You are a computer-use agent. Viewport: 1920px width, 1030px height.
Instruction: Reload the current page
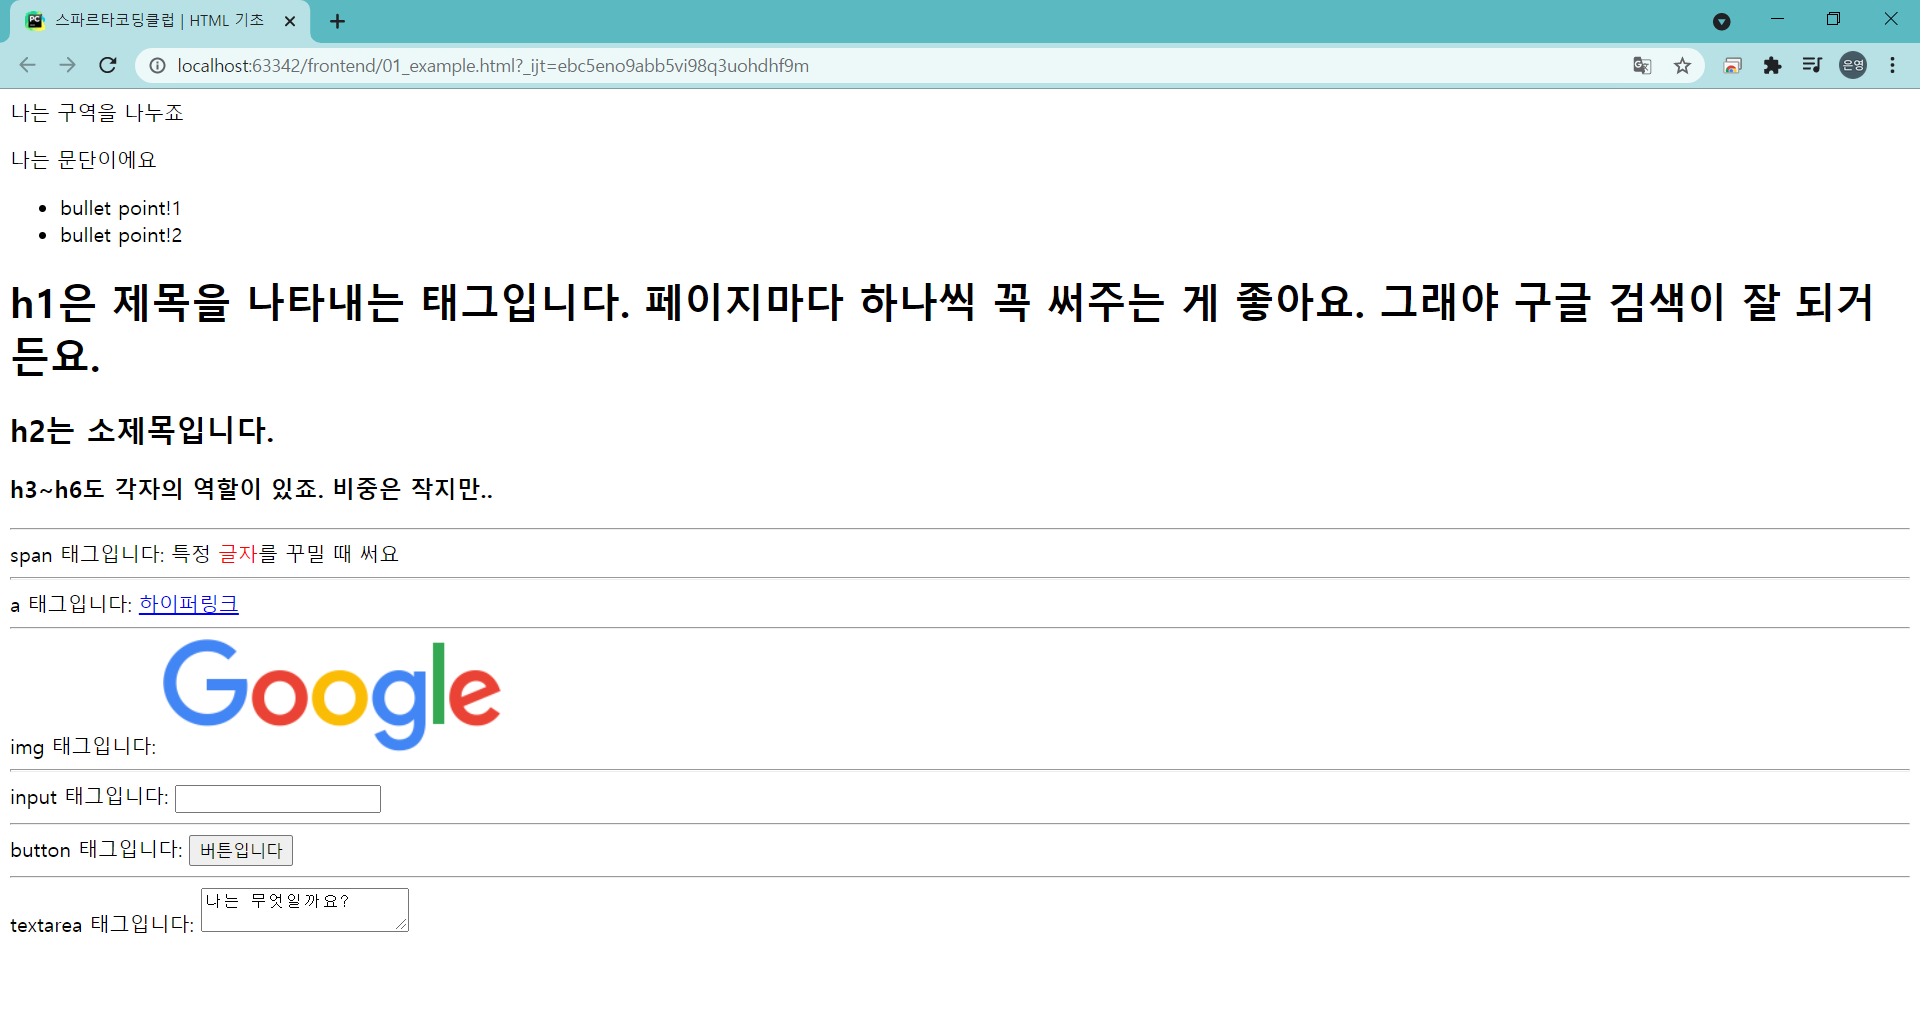[x=108, y=65]
